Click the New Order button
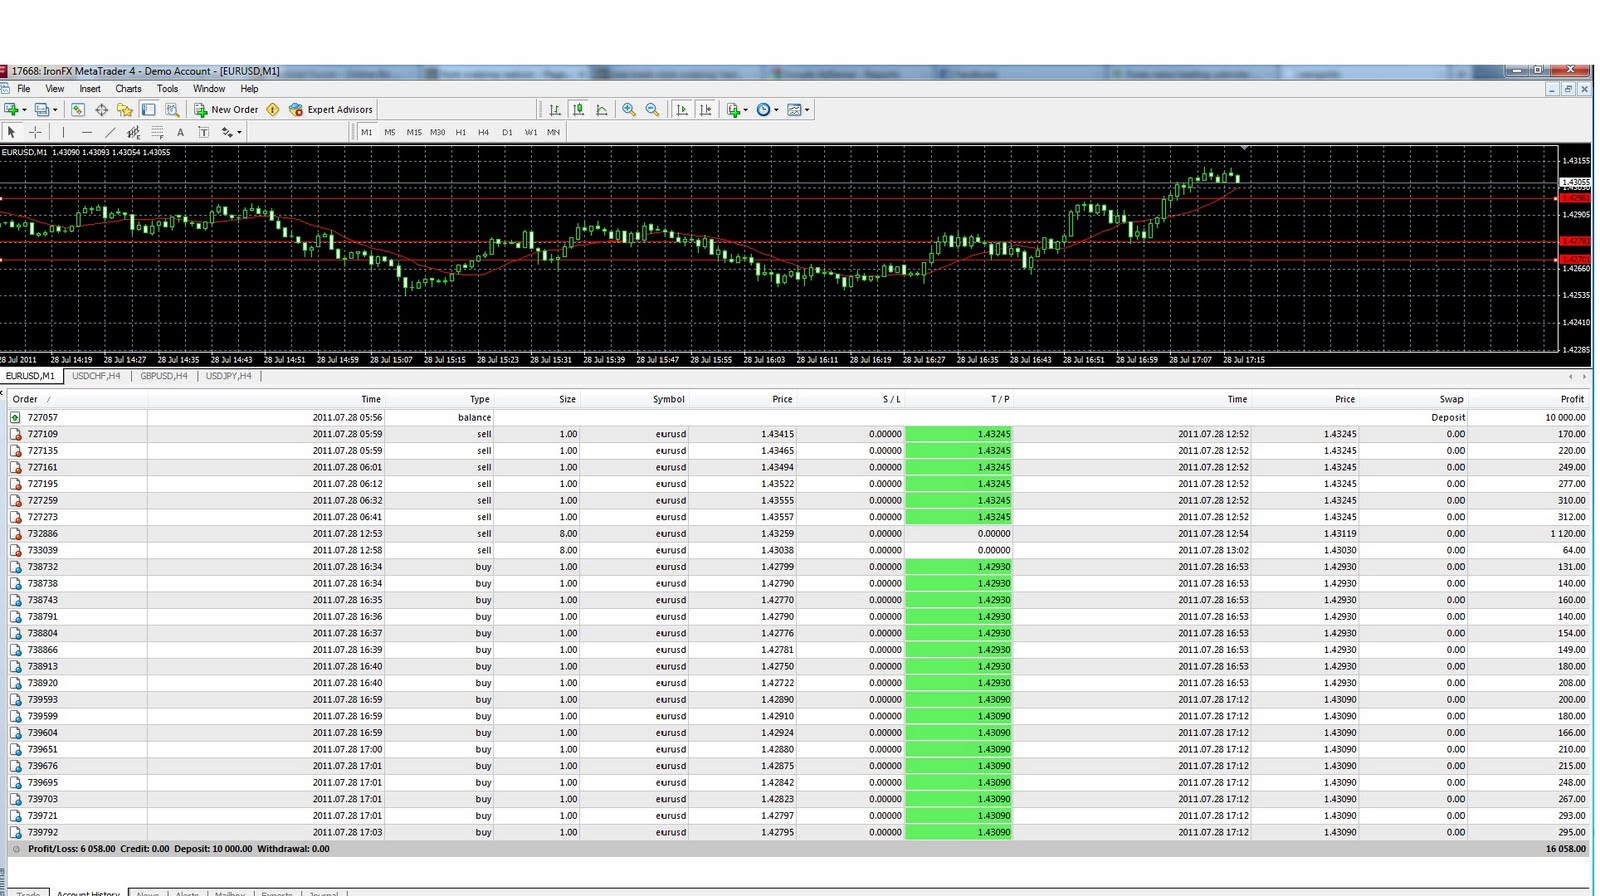 point(226,110)
